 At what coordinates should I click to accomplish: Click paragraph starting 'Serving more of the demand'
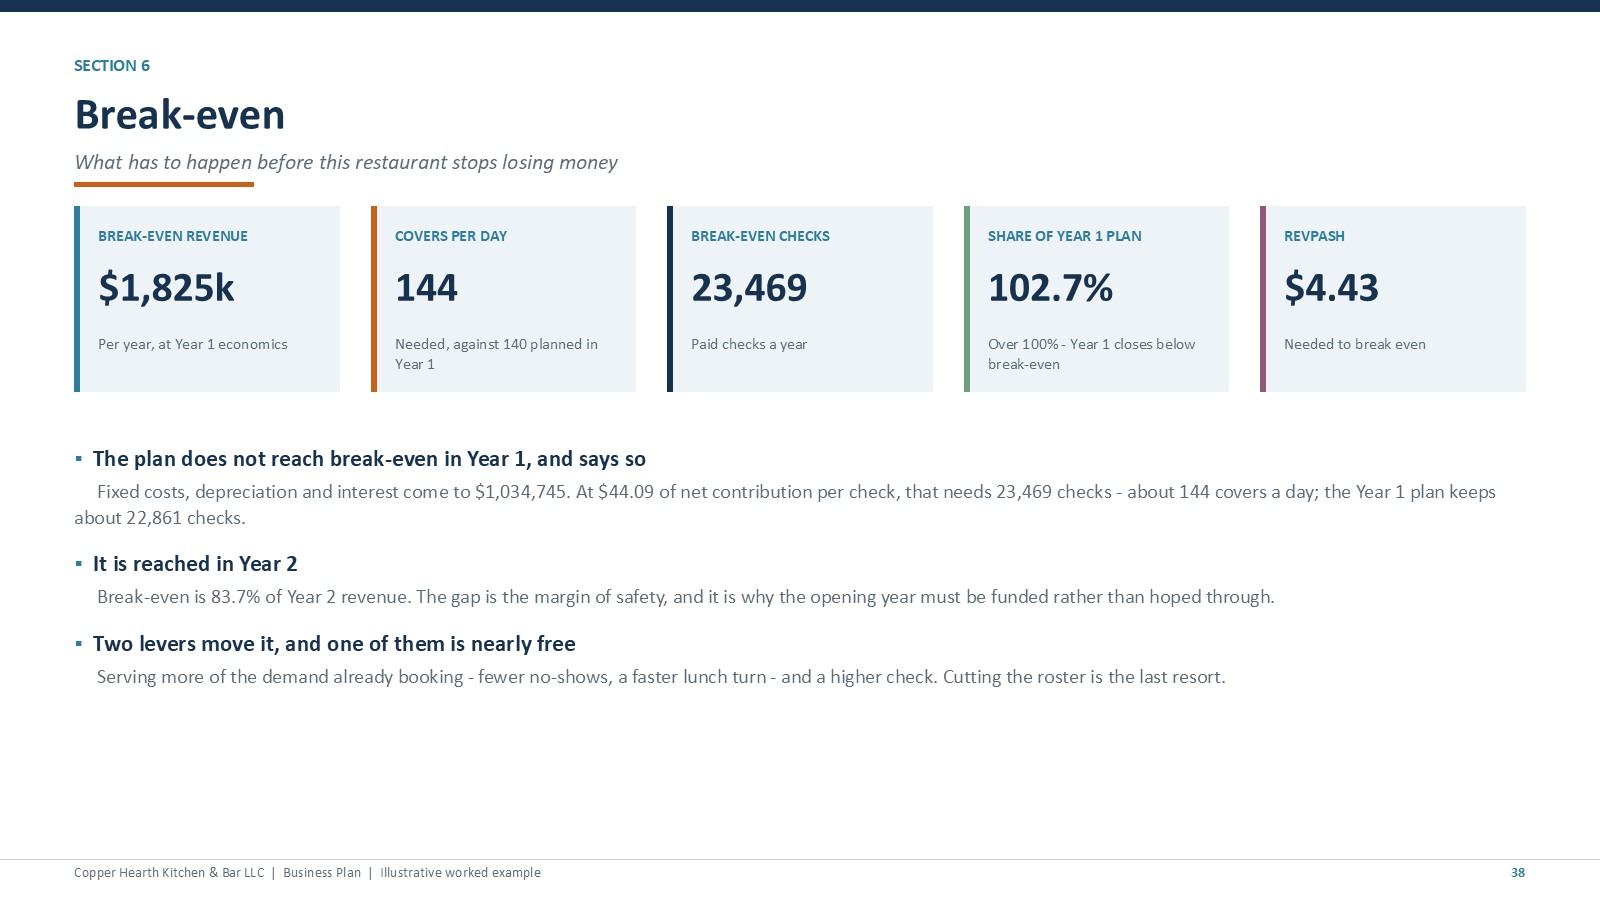point(661,677)
